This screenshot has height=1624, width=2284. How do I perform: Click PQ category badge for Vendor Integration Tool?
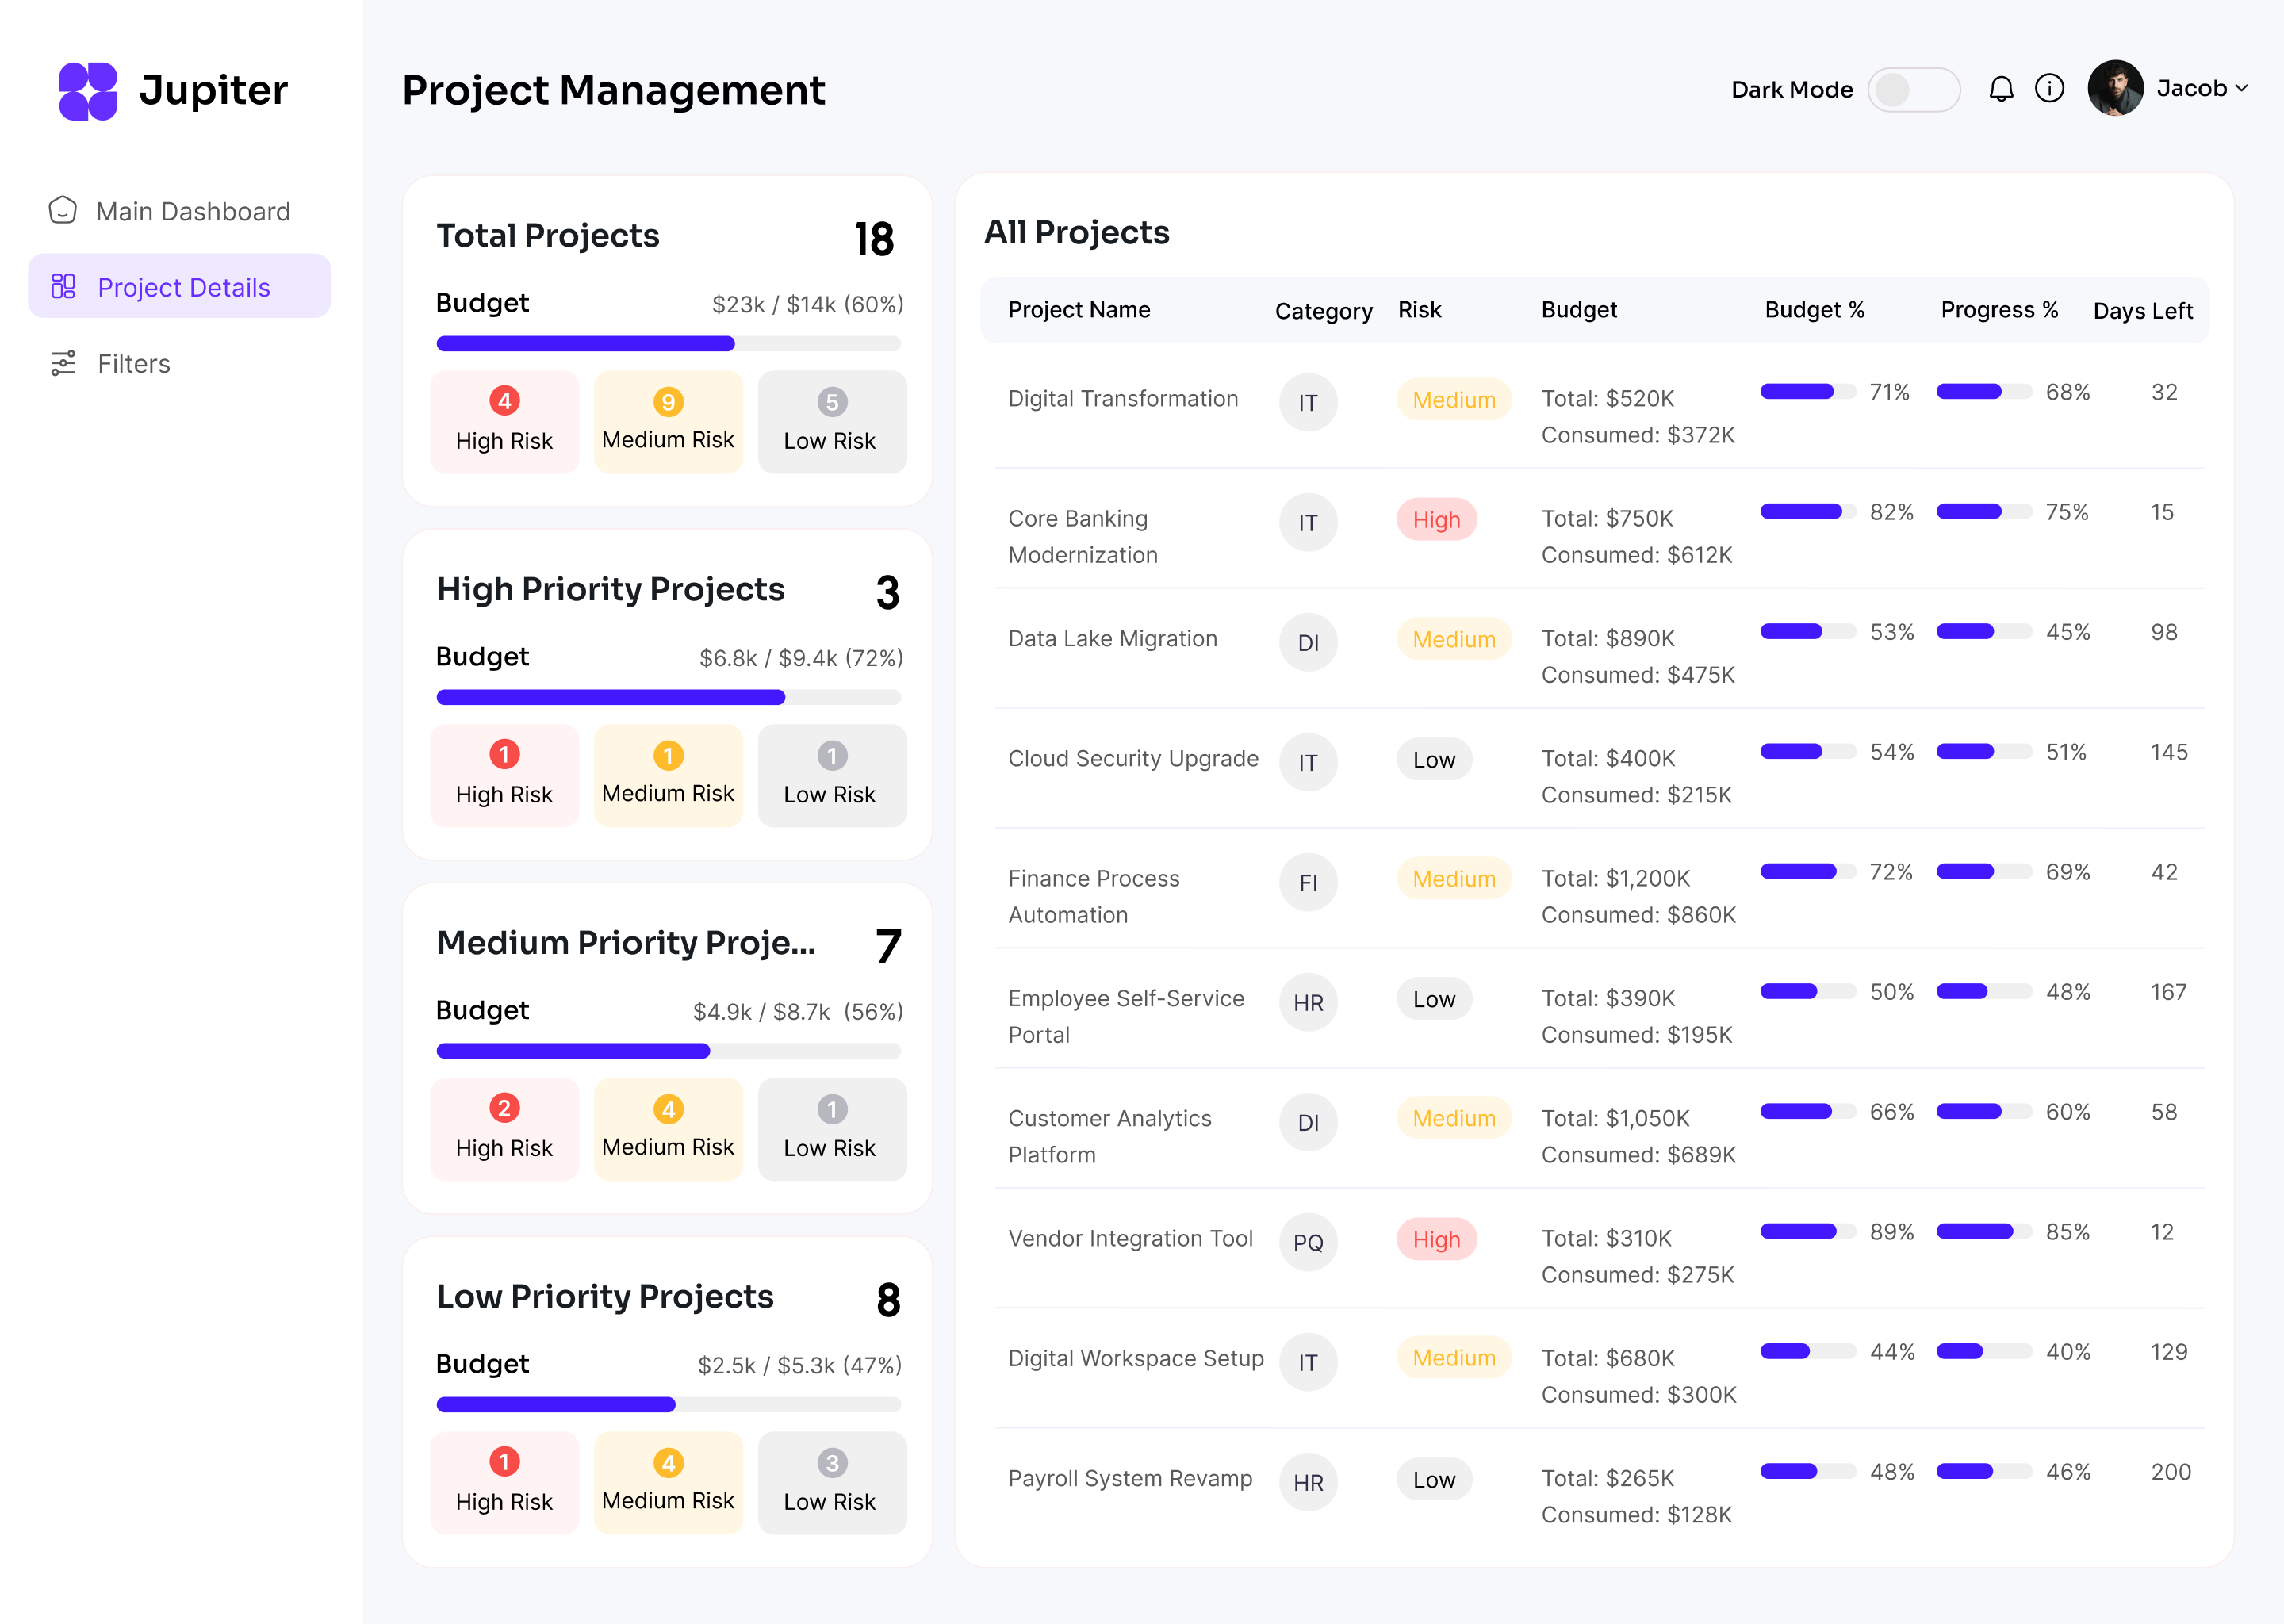[1307, 1242]
